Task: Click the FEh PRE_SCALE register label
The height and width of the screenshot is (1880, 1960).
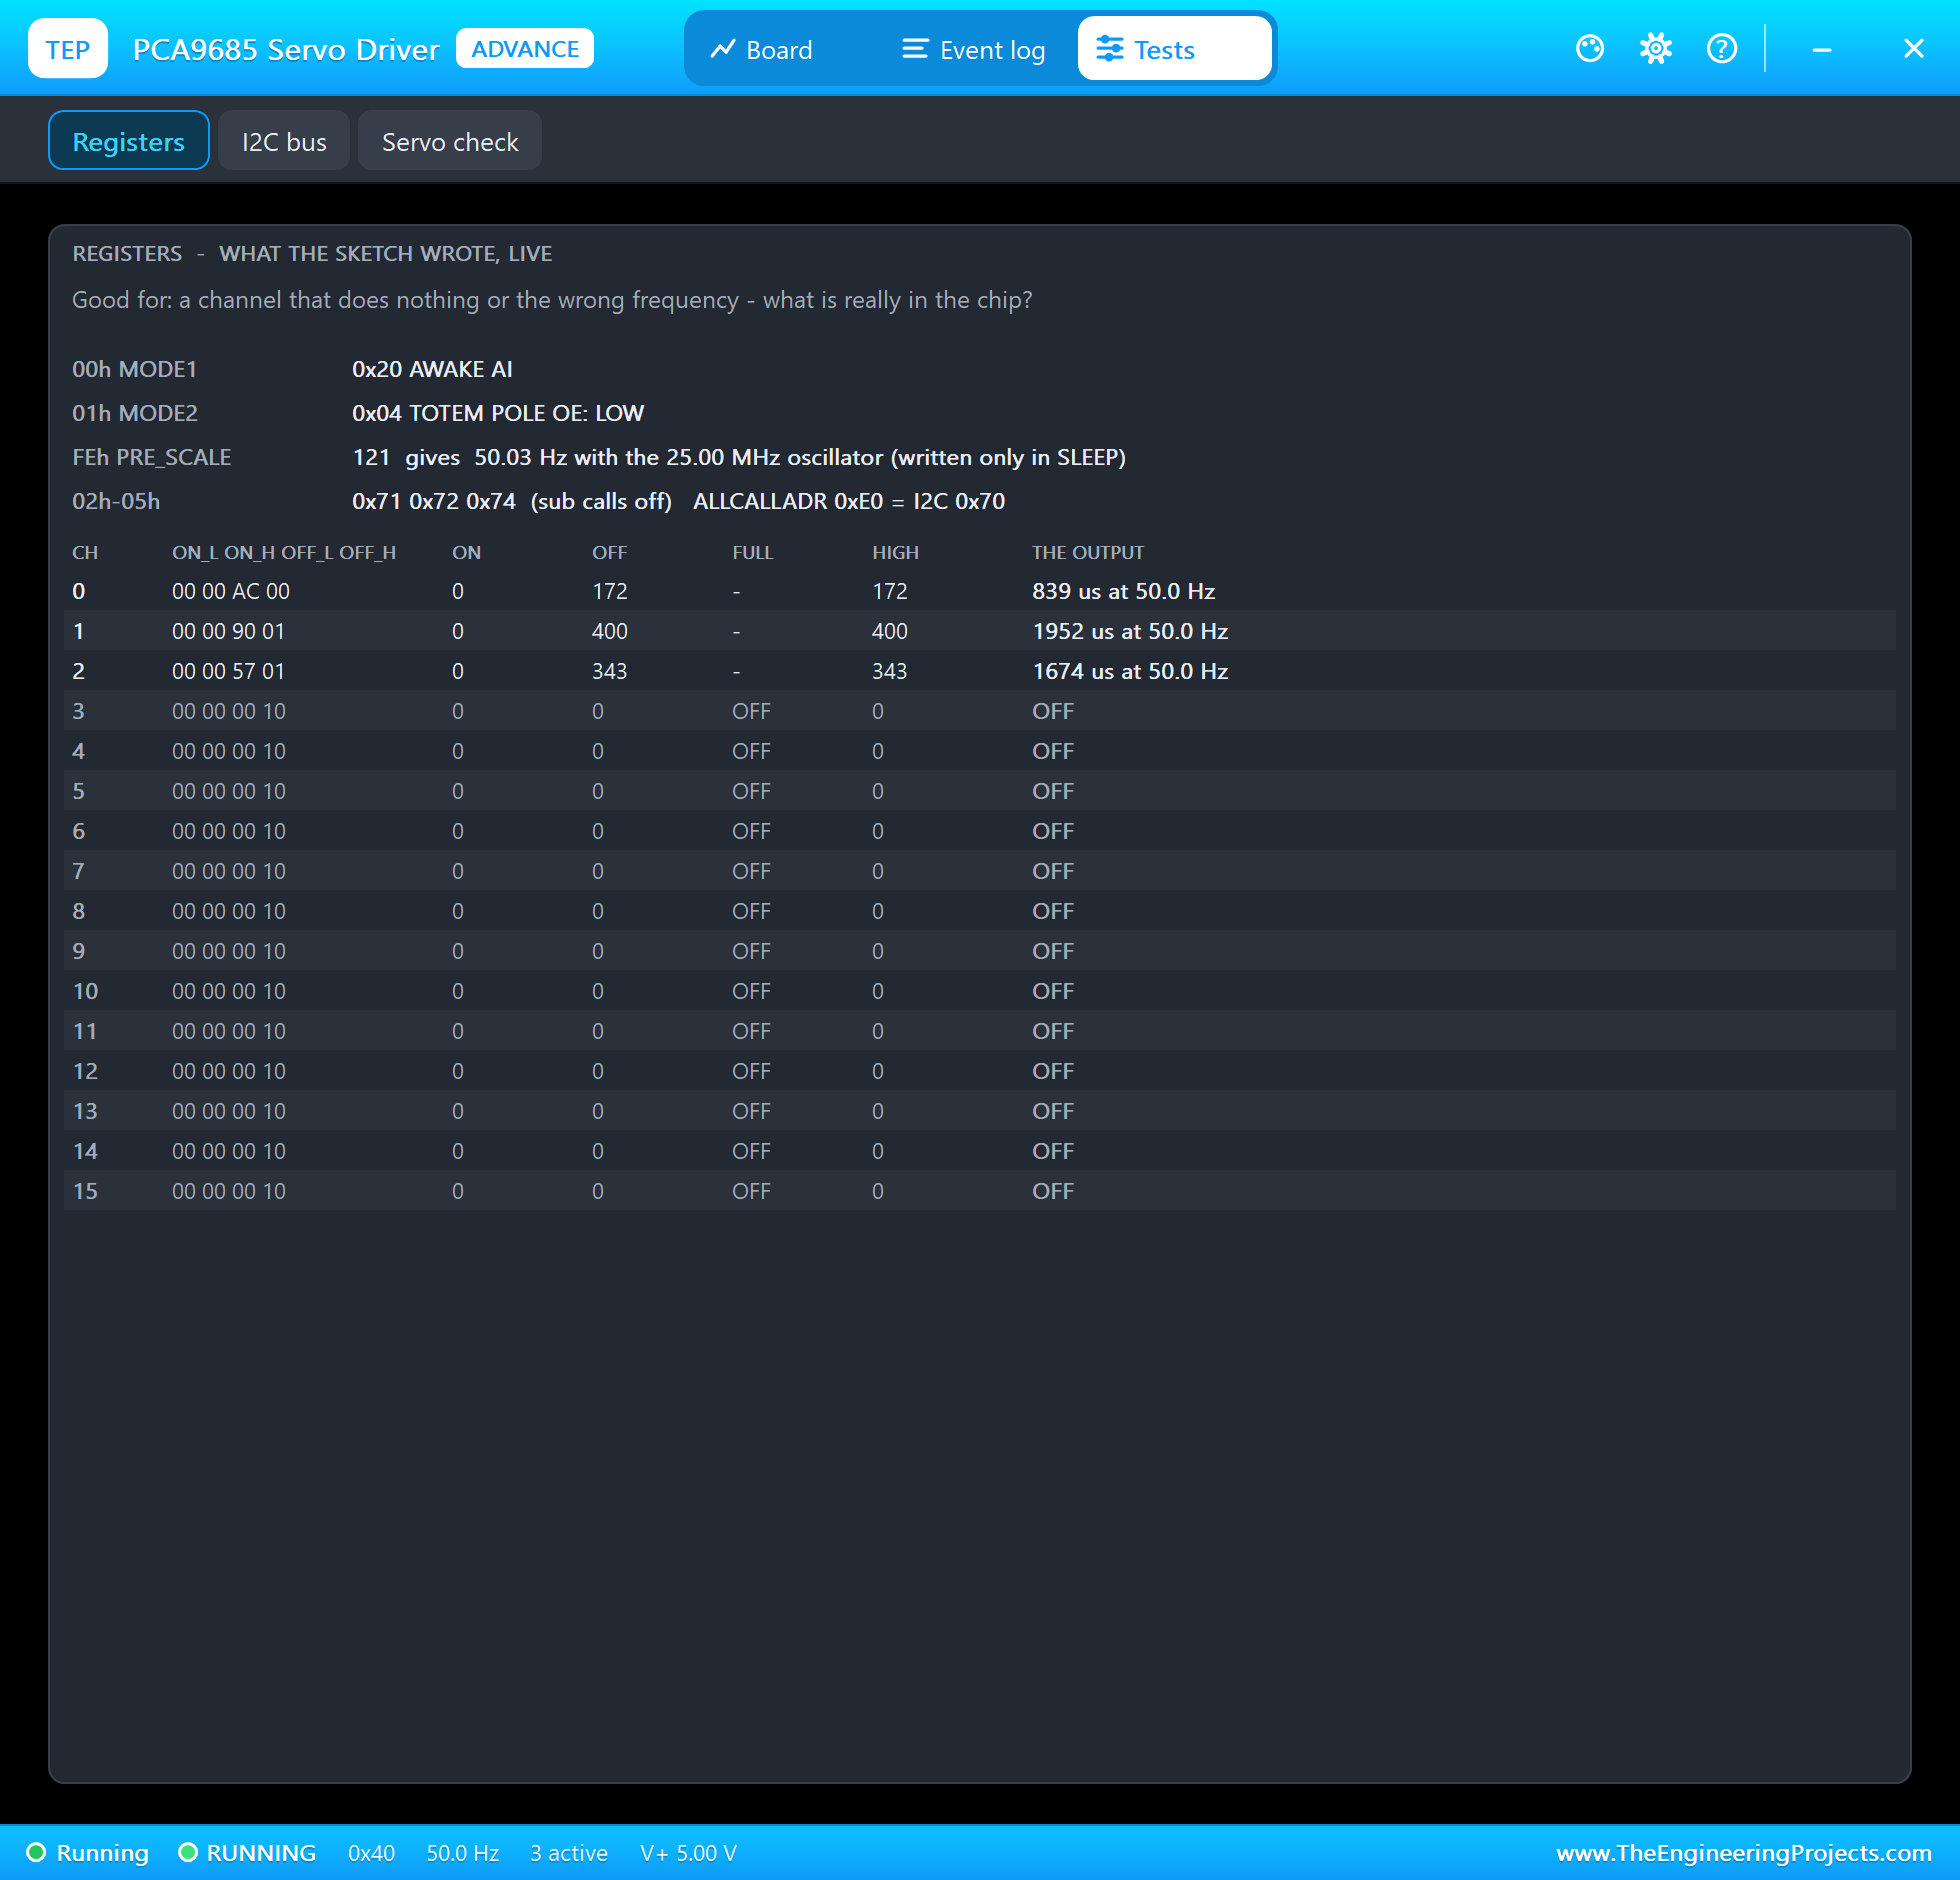Action: point(152,457)
